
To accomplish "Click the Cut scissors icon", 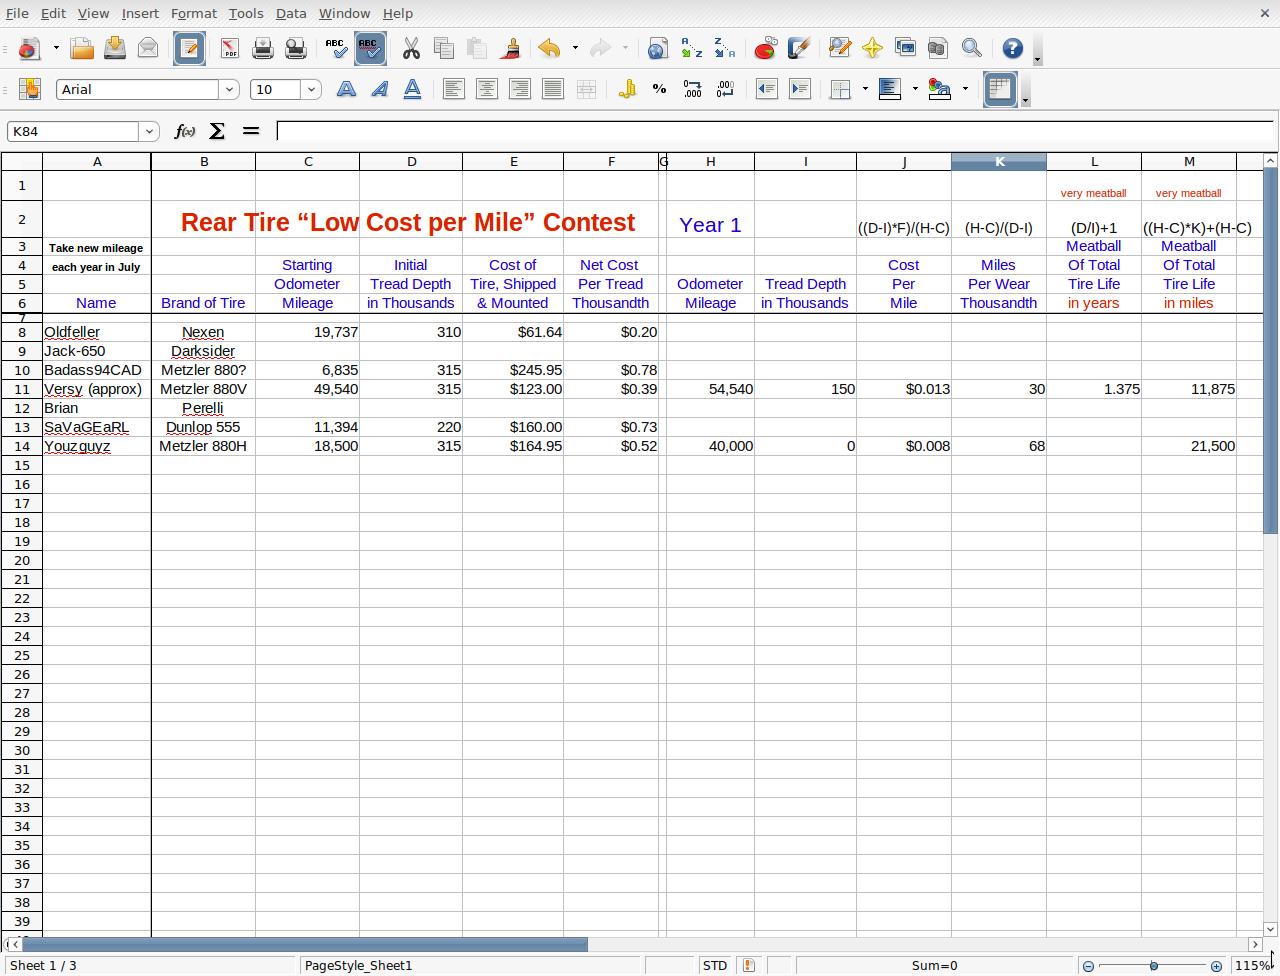I will click(x=411, y=48).
